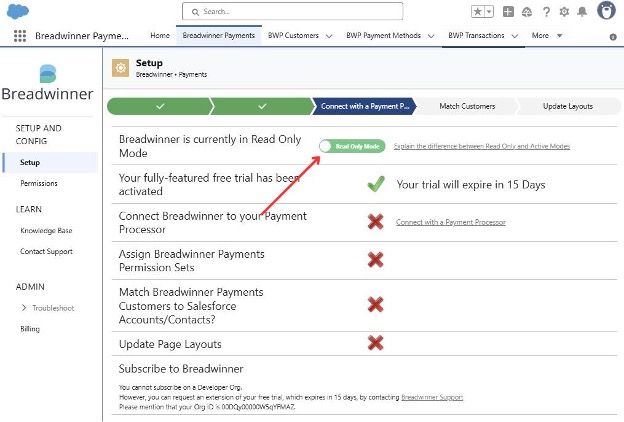
Task: Select the Match Customers progress step
Action: (x=468, y=106)
